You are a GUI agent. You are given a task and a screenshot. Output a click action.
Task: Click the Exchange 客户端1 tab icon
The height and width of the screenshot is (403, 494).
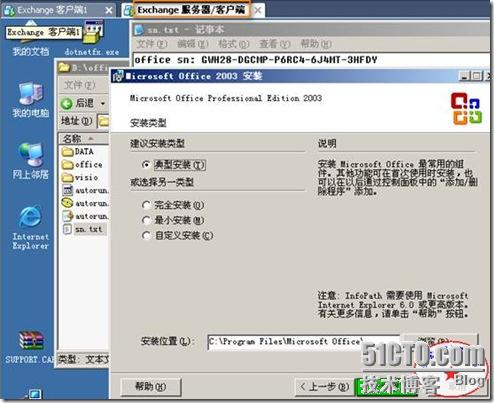[9, 10]
